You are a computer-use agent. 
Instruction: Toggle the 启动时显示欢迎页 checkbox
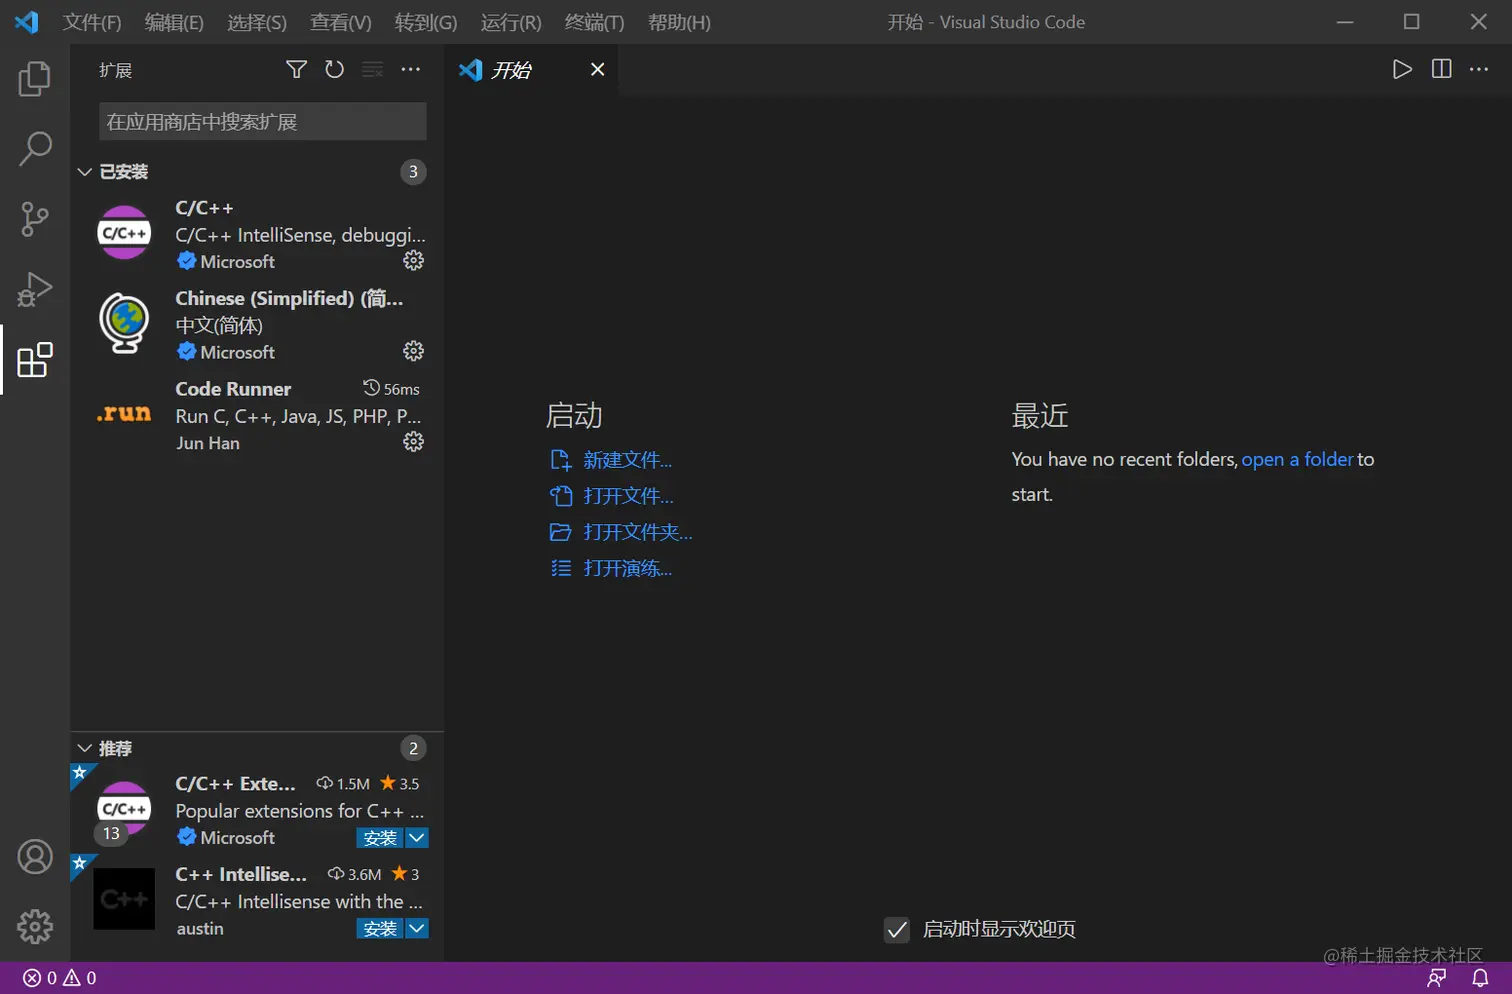click(x=897, y=930)
